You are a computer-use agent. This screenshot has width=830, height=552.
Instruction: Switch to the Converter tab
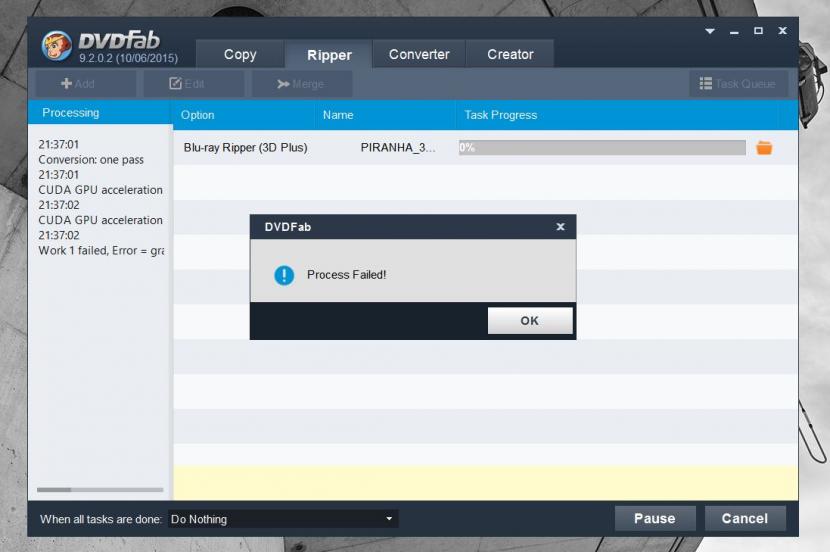(419, 55)
